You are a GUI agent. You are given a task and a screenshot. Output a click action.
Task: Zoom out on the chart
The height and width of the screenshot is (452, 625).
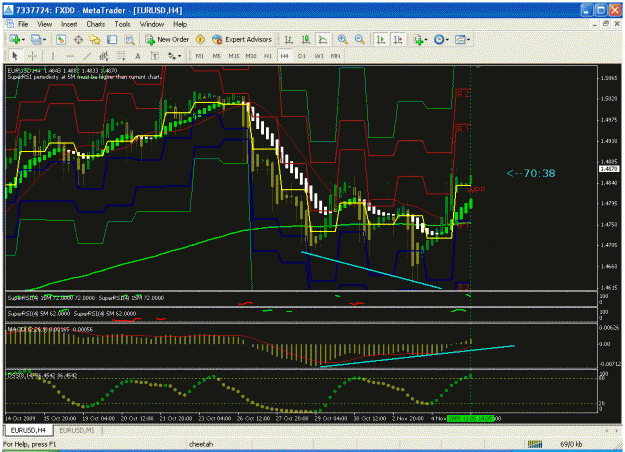(360, 39)
